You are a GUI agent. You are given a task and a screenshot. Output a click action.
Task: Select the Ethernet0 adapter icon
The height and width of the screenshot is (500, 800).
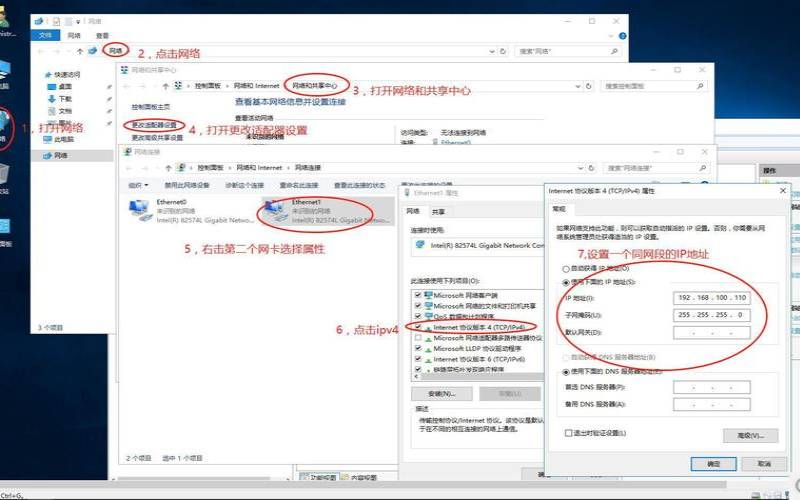coord(140,210)
